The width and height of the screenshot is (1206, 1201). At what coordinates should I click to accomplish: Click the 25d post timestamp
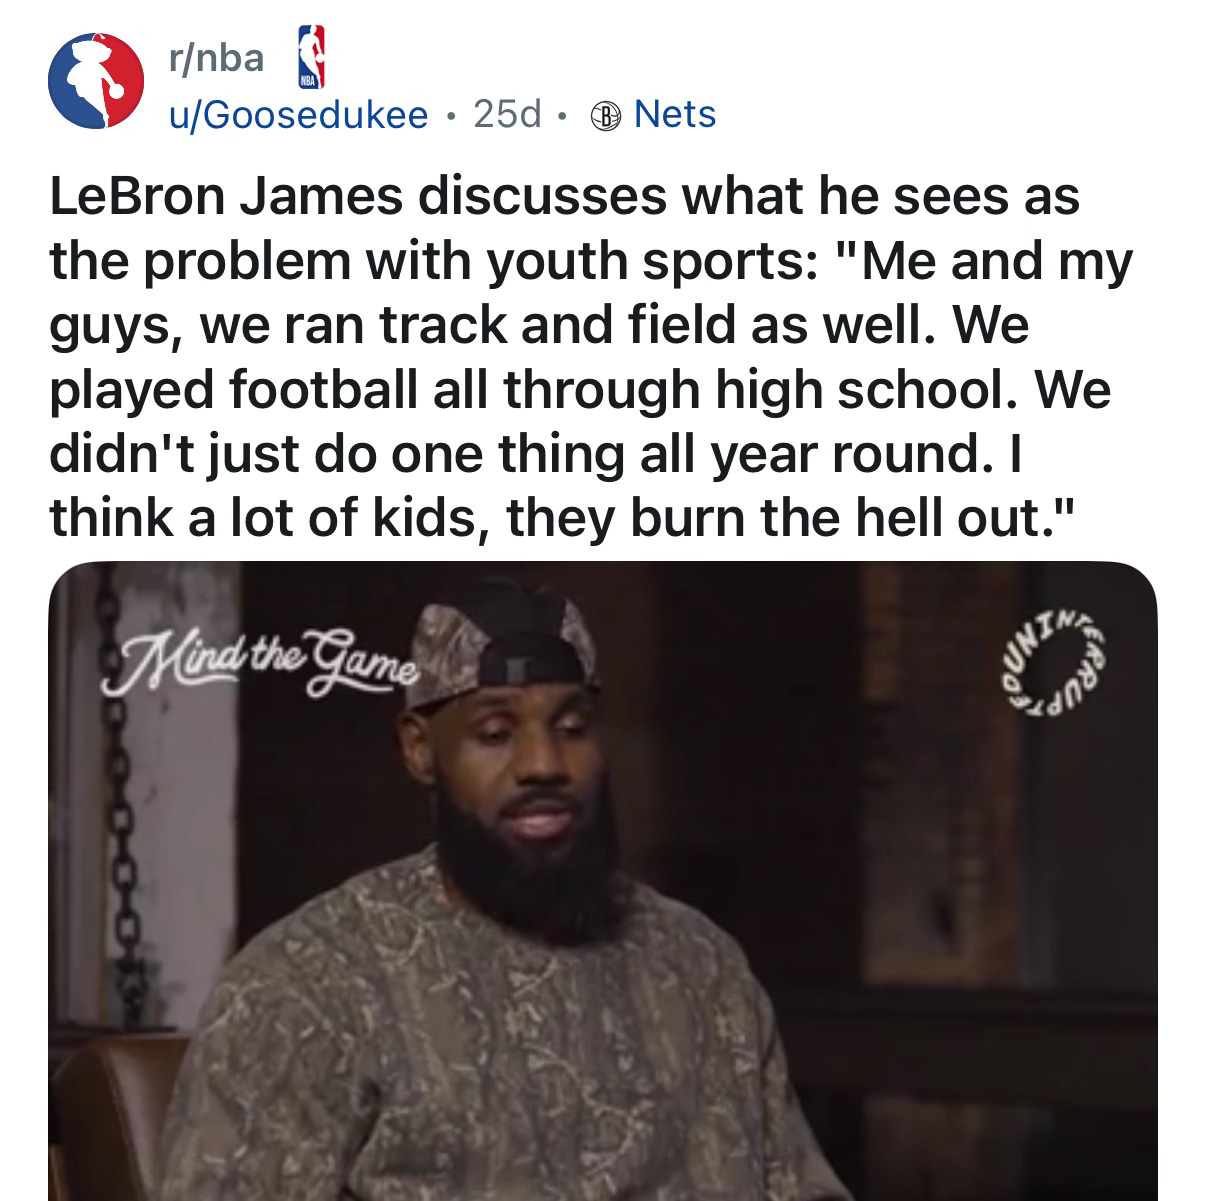click(x=506, y=115)
